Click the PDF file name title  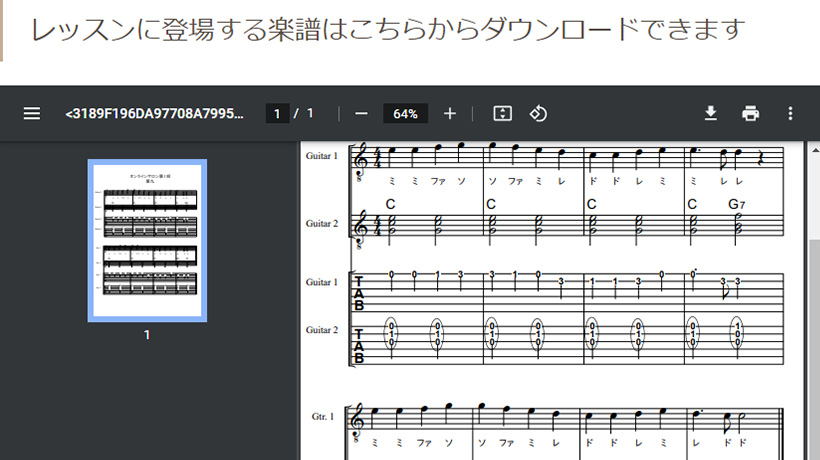pos(154,114)
